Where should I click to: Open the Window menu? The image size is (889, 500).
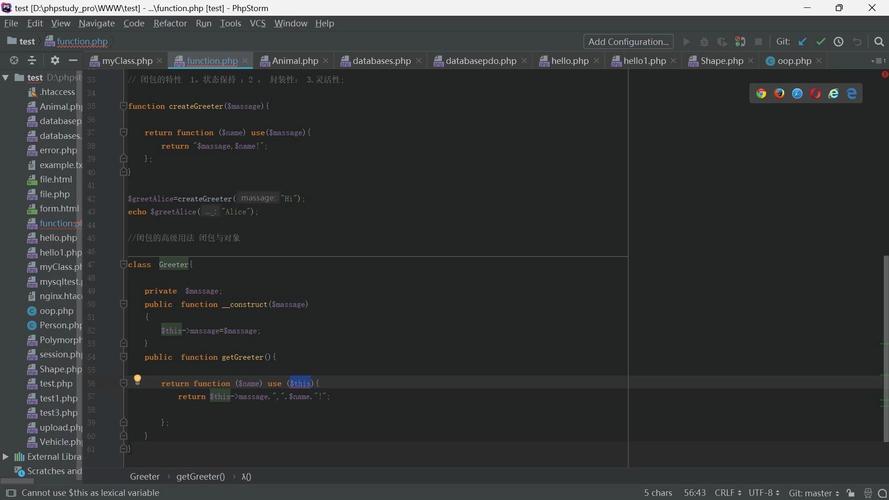click(290, 23)
